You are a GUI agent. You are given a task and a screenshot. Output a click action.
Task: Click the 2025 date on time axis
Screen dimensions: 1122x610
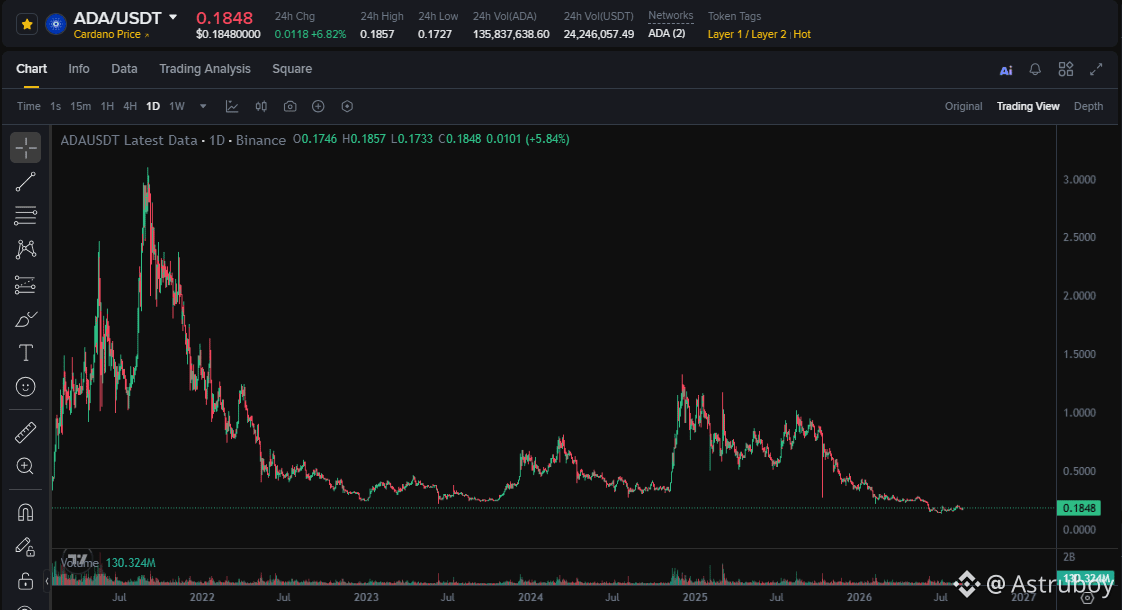(x=695, y=597)
